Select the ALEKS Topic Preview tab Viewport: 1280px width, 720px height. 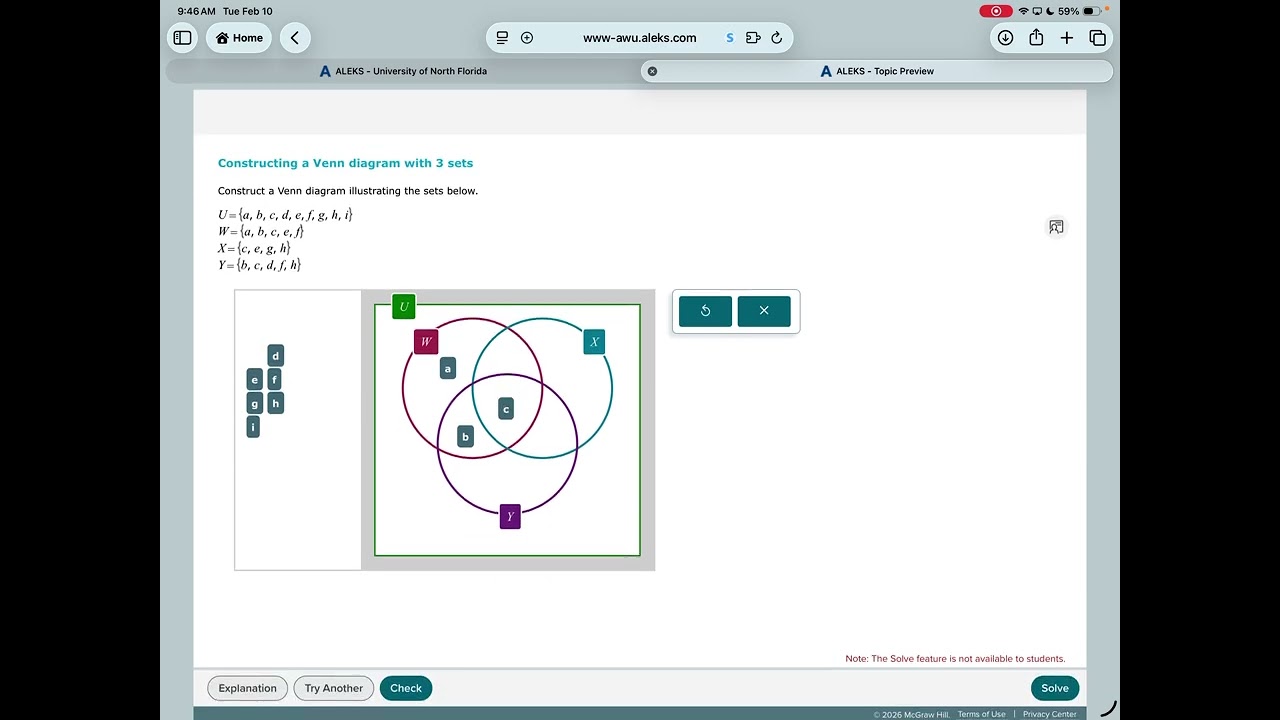coord(877,71)
